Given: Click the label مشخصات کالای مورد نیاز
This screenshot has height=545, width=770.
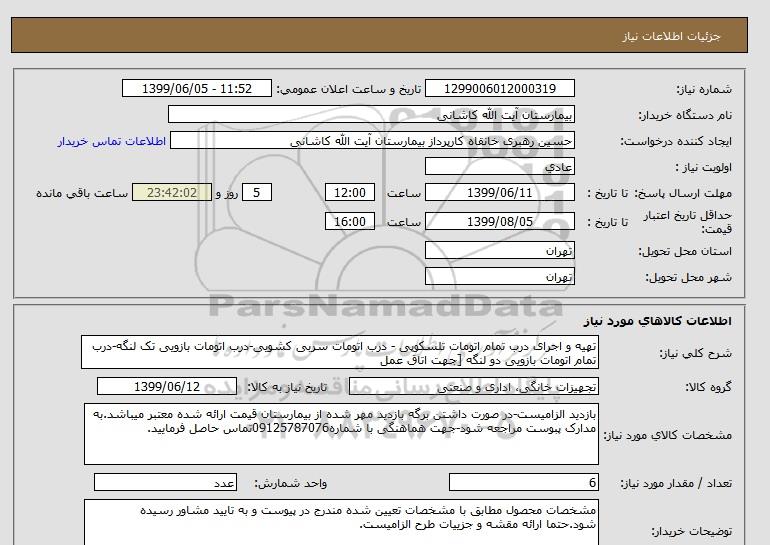Looking at the screenshot, I should pyautogui.click(x=667, y=435).
